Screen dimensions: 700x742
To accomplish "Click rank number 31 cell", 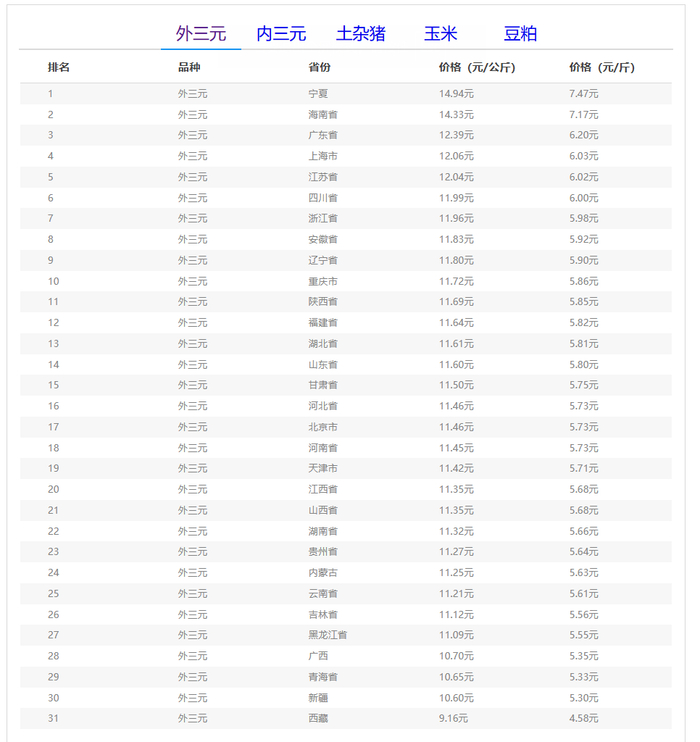I will (x=53, y=718).
